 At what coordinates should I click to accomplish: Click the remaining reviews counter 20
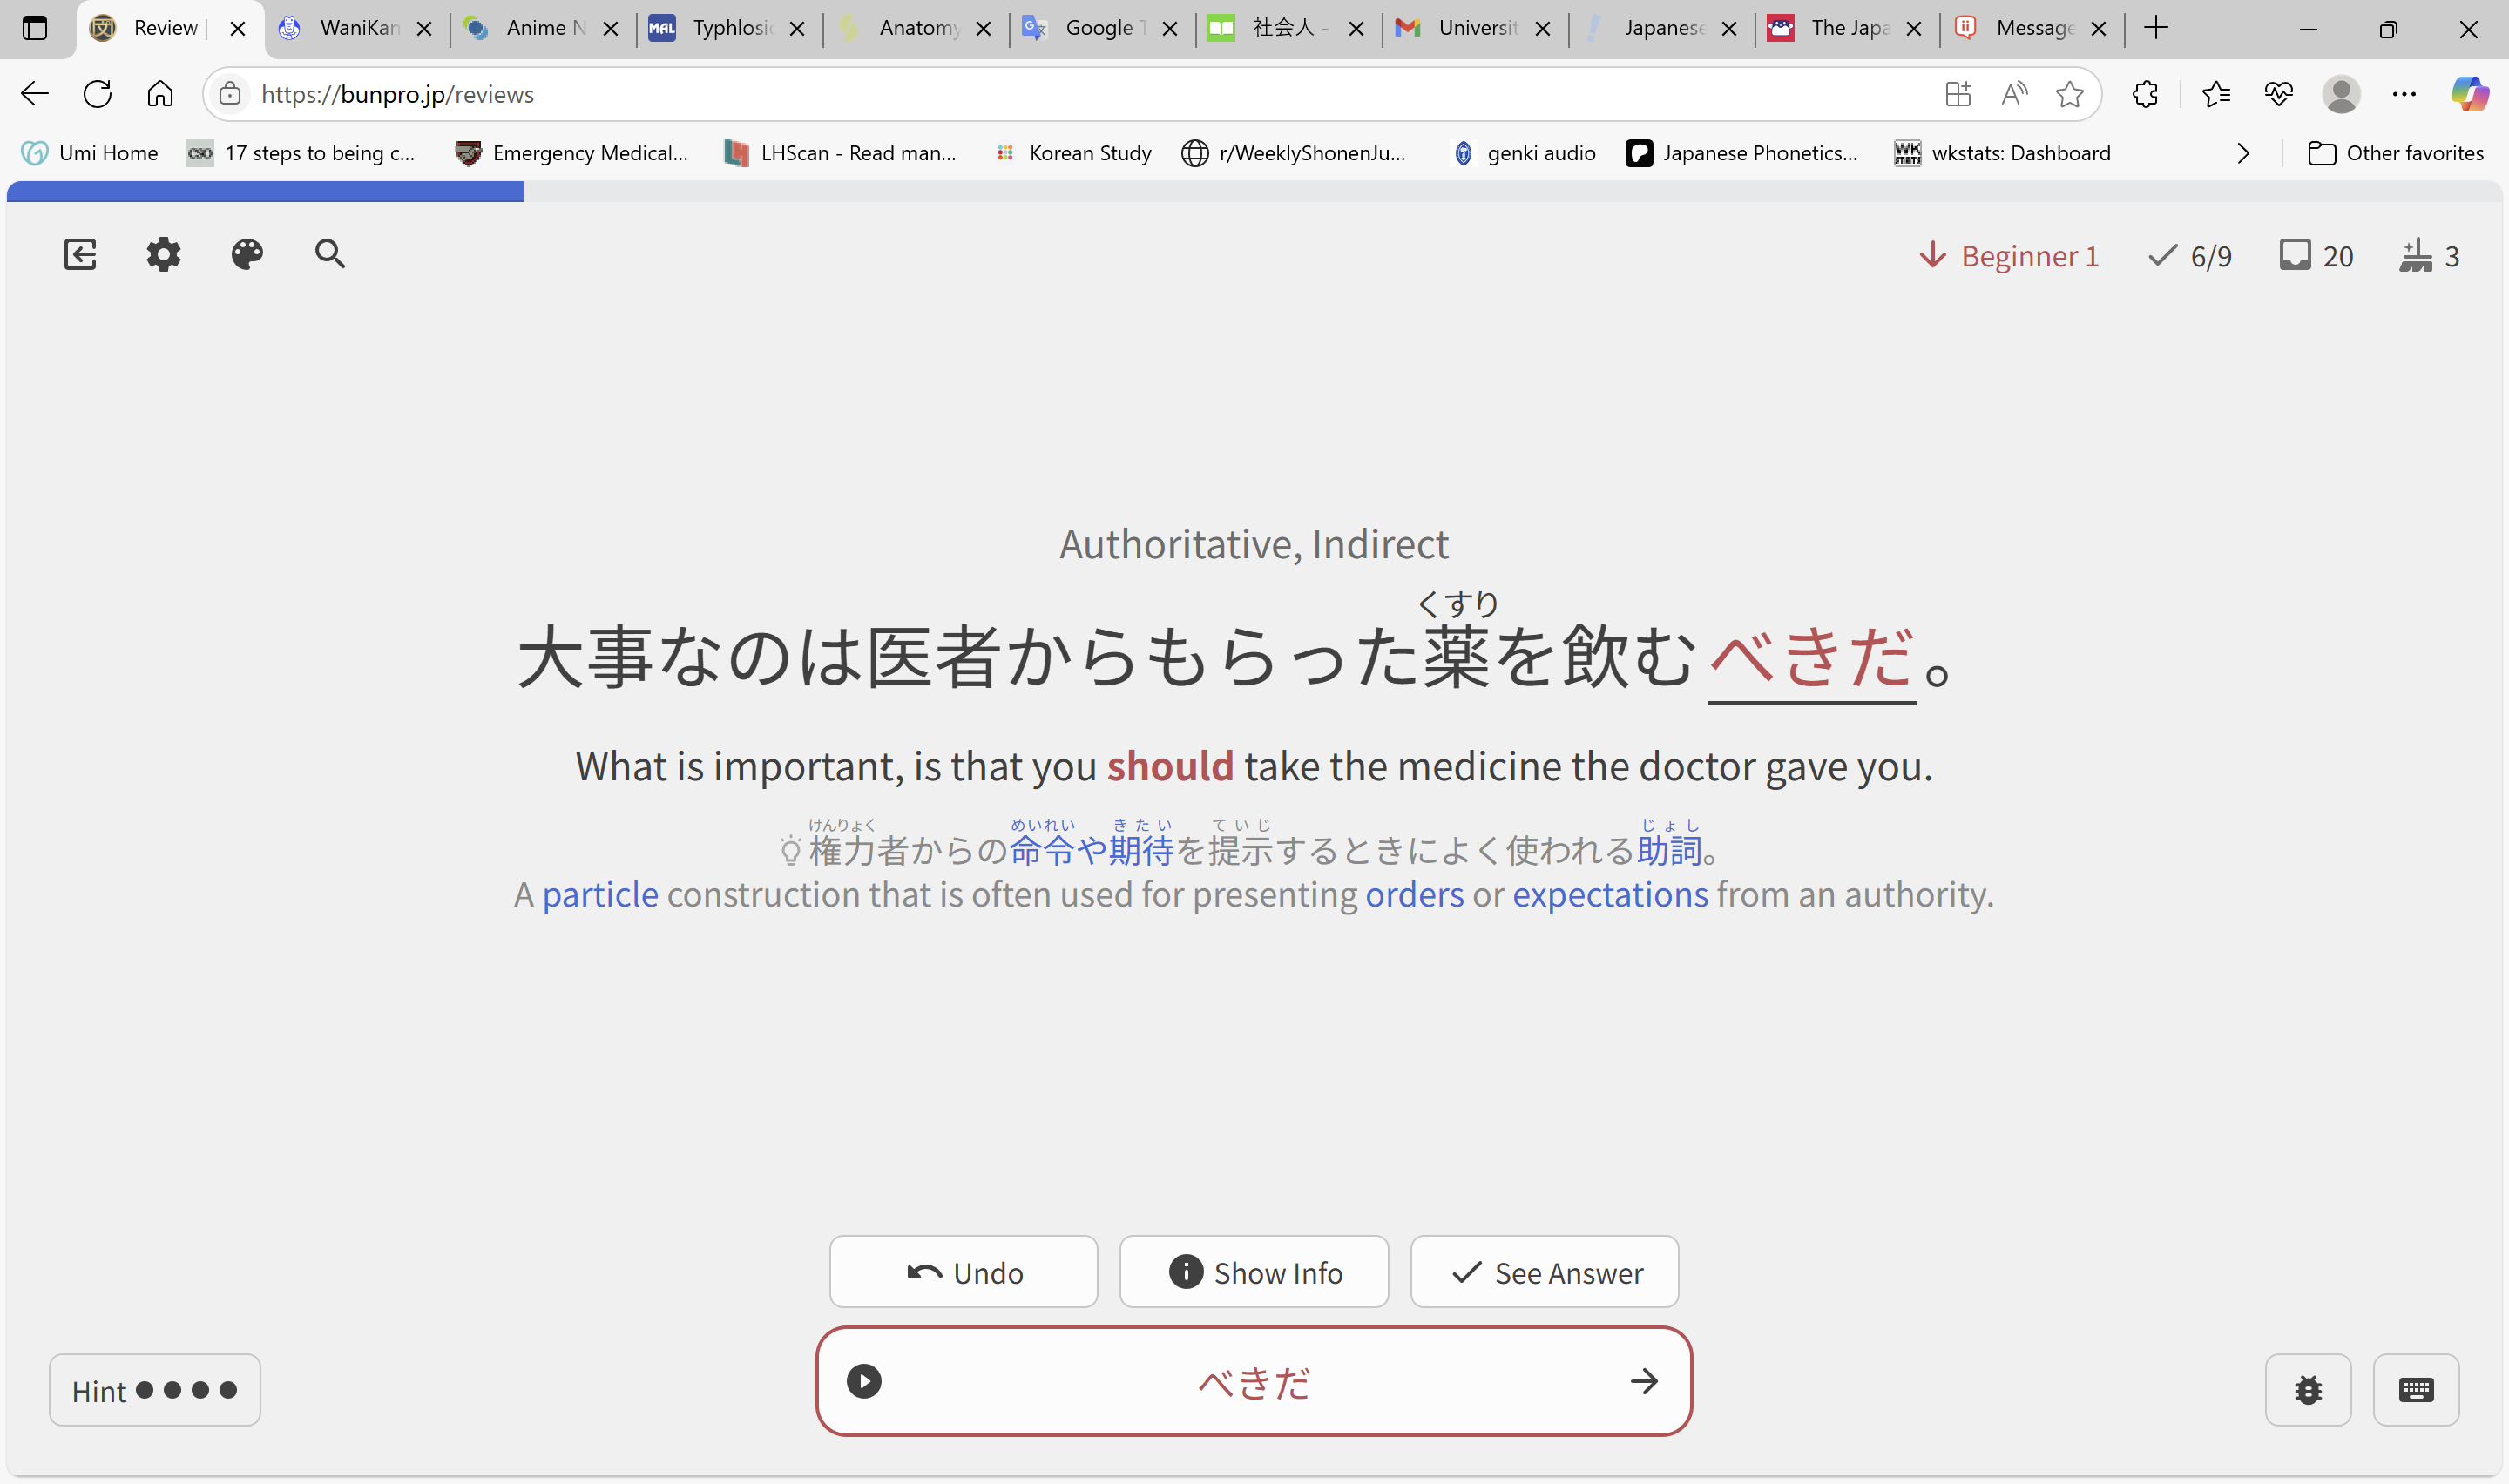click(2316, 256)
